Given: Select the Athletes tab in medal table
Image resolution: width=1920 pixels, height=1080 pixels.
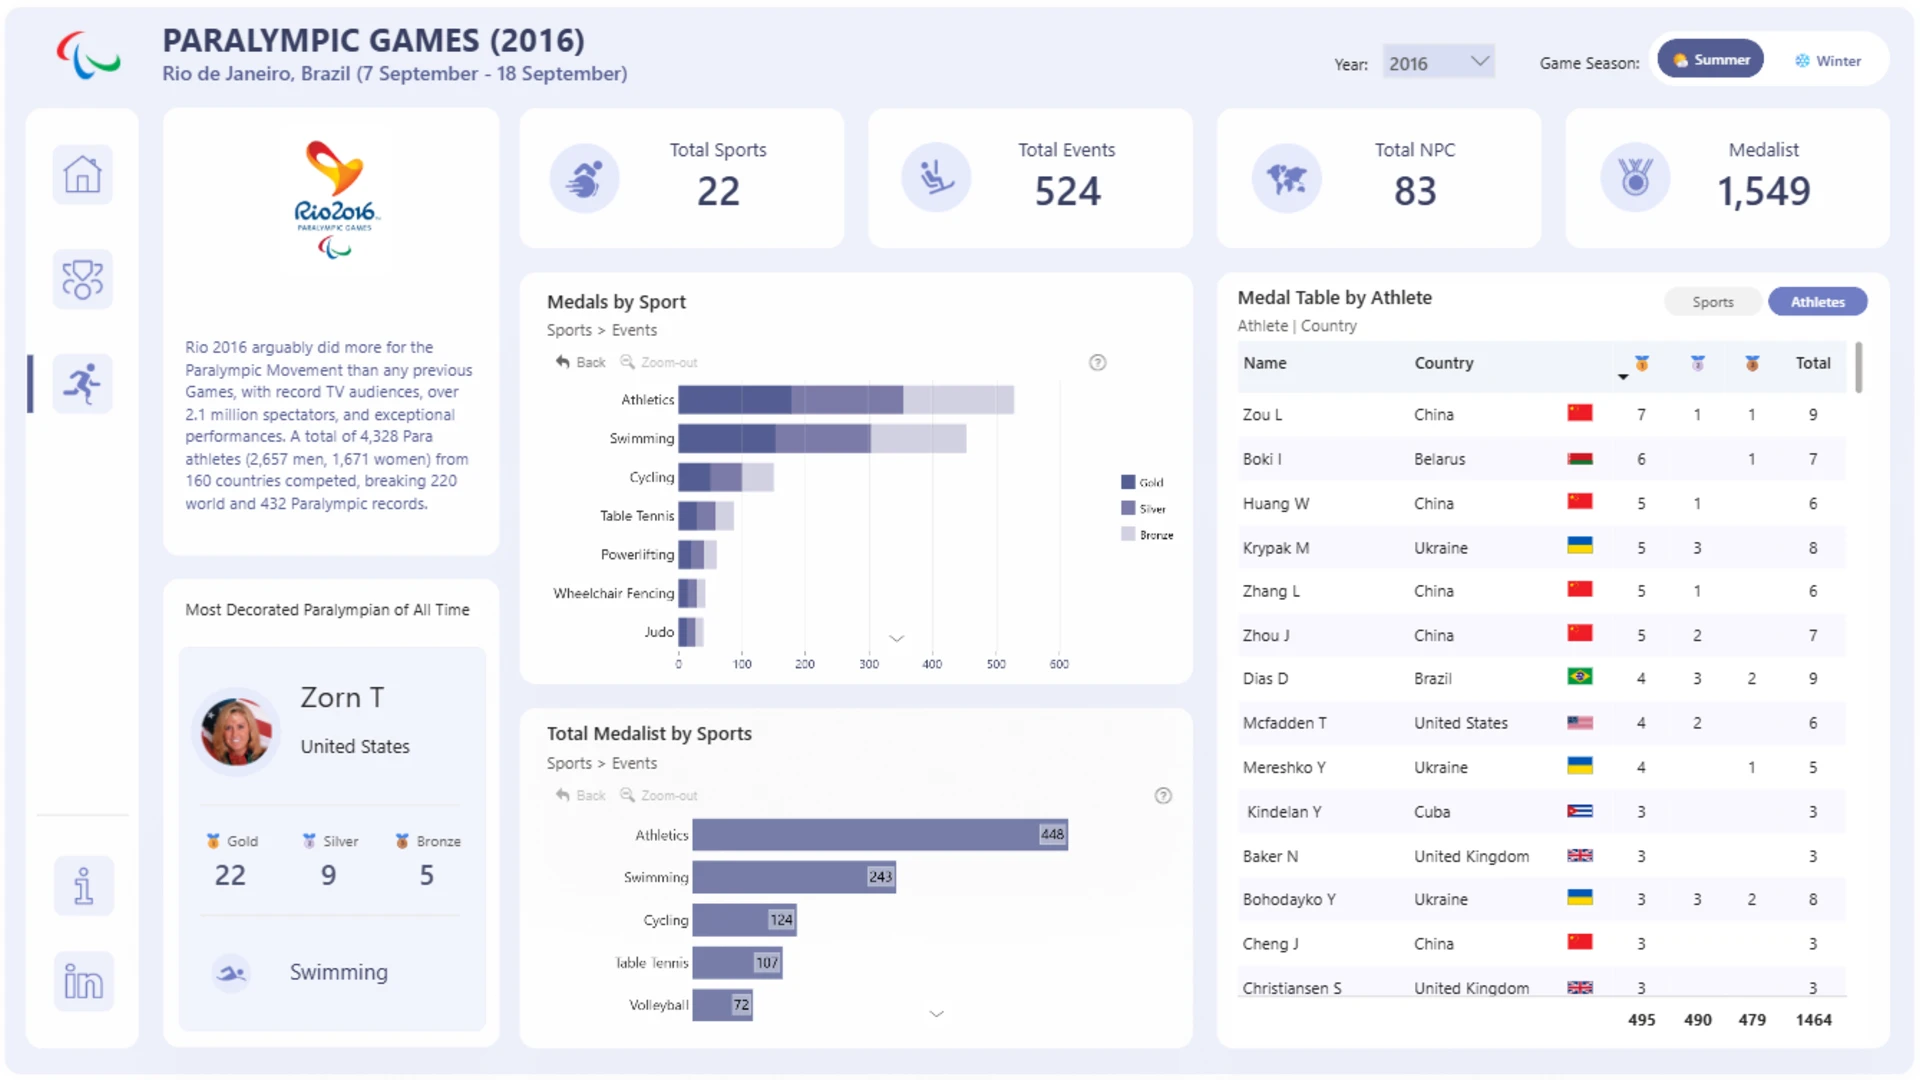Looking at the screenshot, I should (1817, 302).
